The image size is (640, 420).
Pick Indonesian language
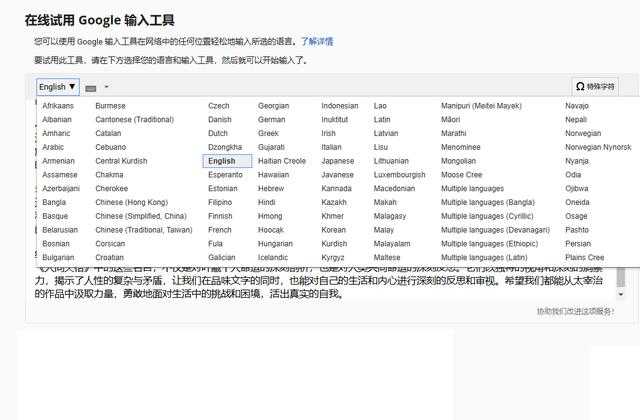pyautogui.click(x=340, y=106)
